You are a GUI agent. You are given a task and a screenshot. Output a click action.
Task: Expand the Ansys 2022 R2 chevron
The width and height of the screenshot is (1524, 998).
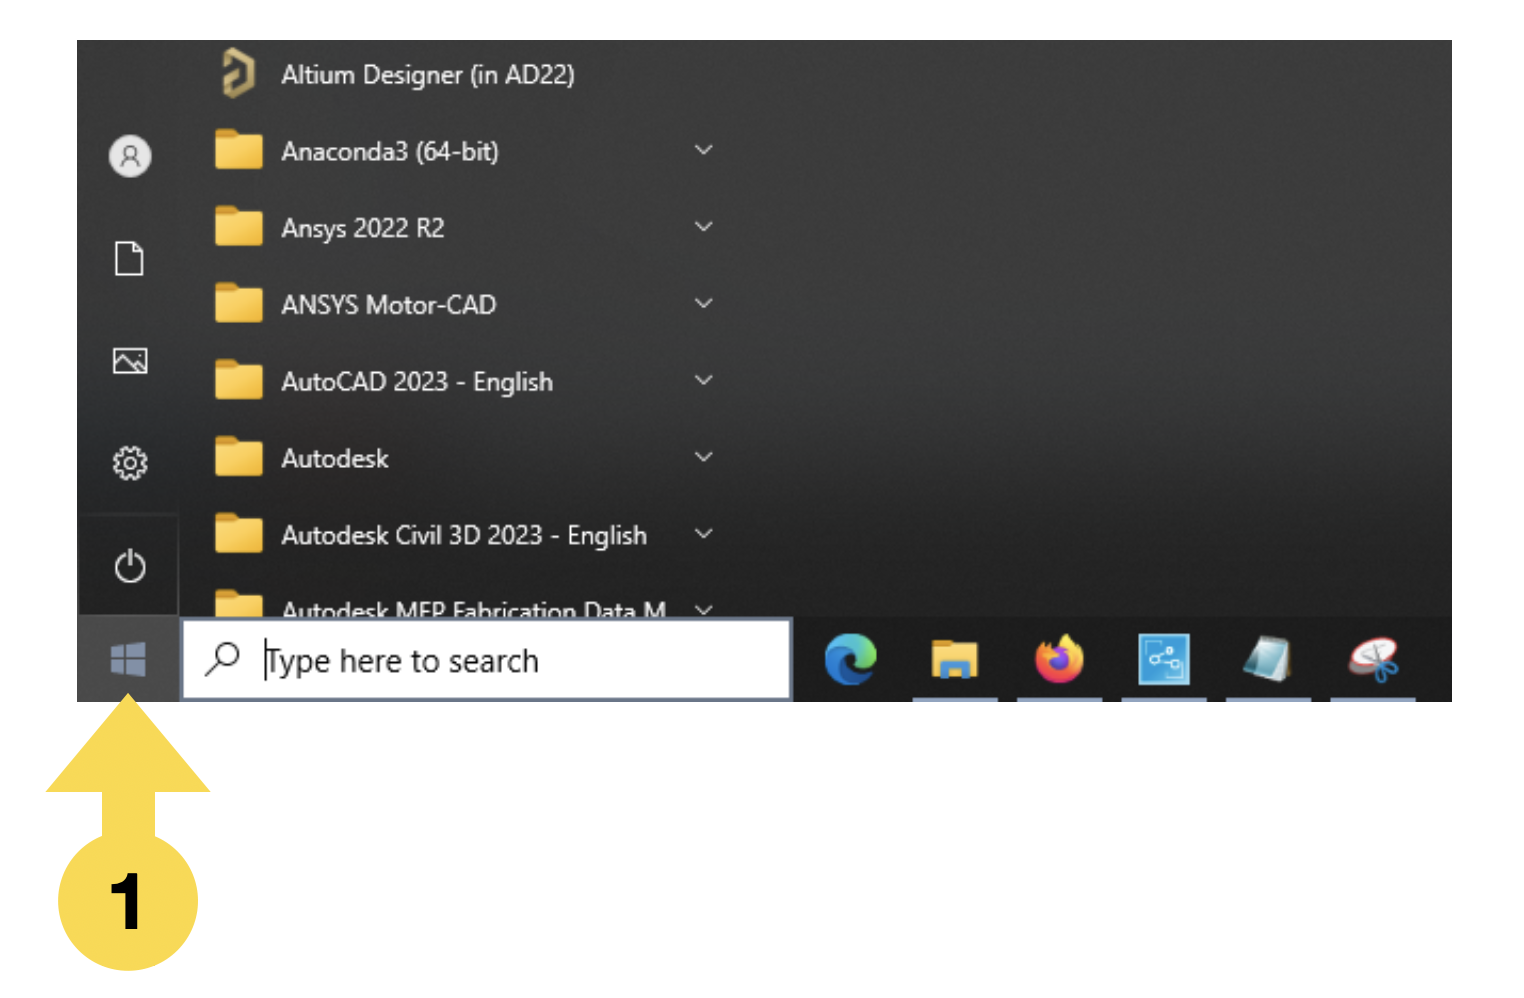click(x=704, y=227)
